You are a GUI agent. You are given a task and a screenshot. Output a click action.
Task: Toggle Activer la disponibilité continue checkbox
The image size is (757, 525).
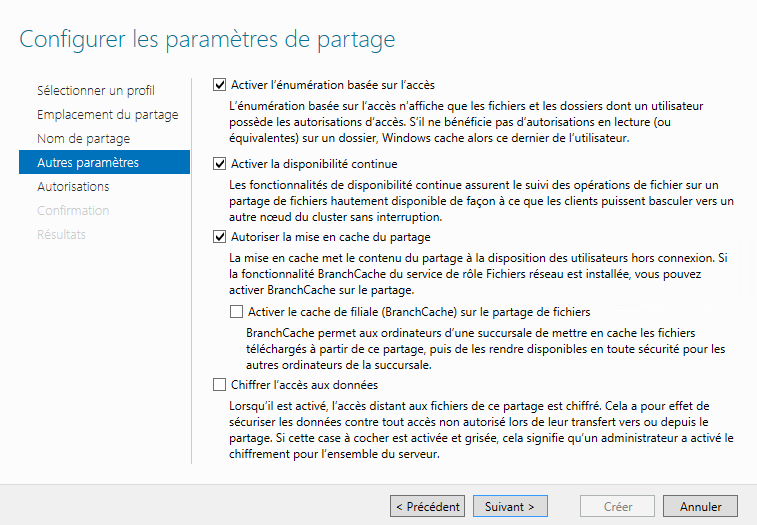click(x=219, y=164)
